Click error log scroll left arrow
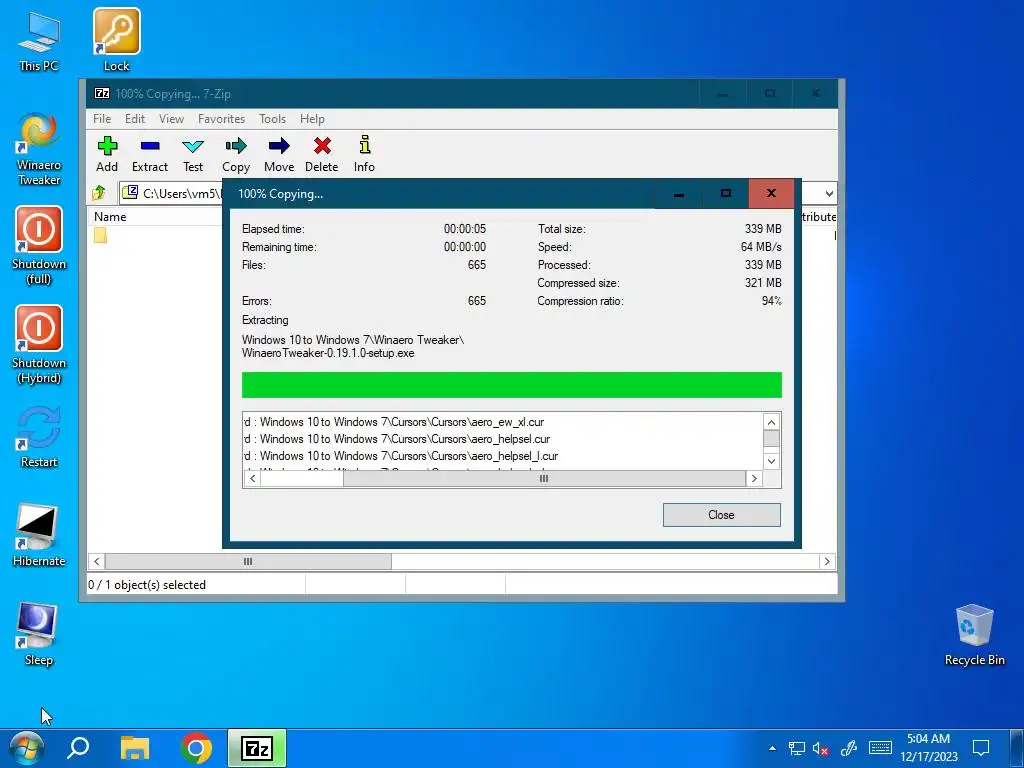Viewport: 1024px width, 768px height. (x=252, y=479)
